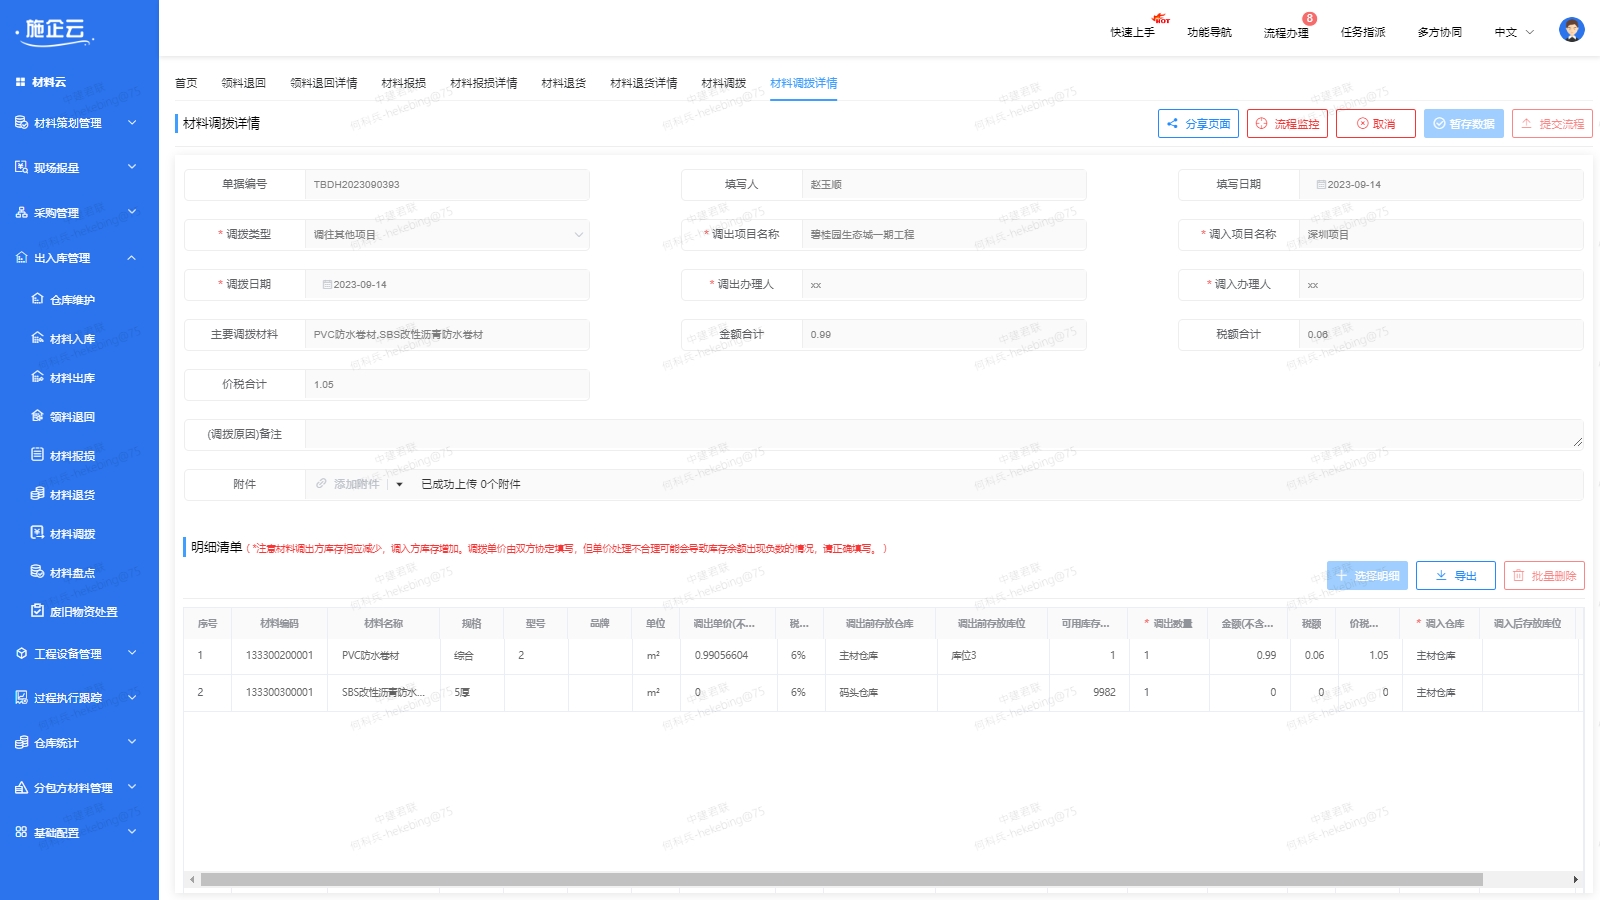
Task: Click the 工程设备管理 menu icon
Action: point(21,653)
